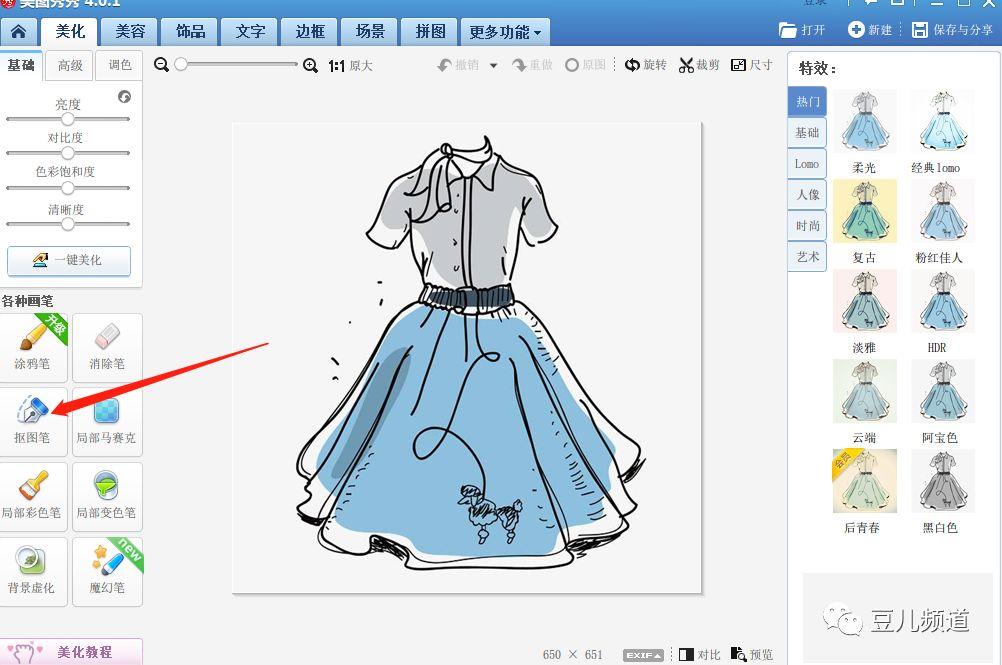Click the 清晰度 slider handle
The width and height of the screenshot is (1002, 665).
[x=68, y=224]
